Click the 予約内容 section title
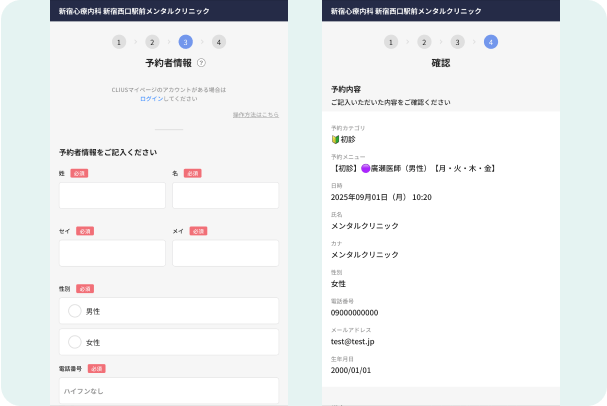Image resolution: width=607 pixels, height=406 pixels. 346,89
